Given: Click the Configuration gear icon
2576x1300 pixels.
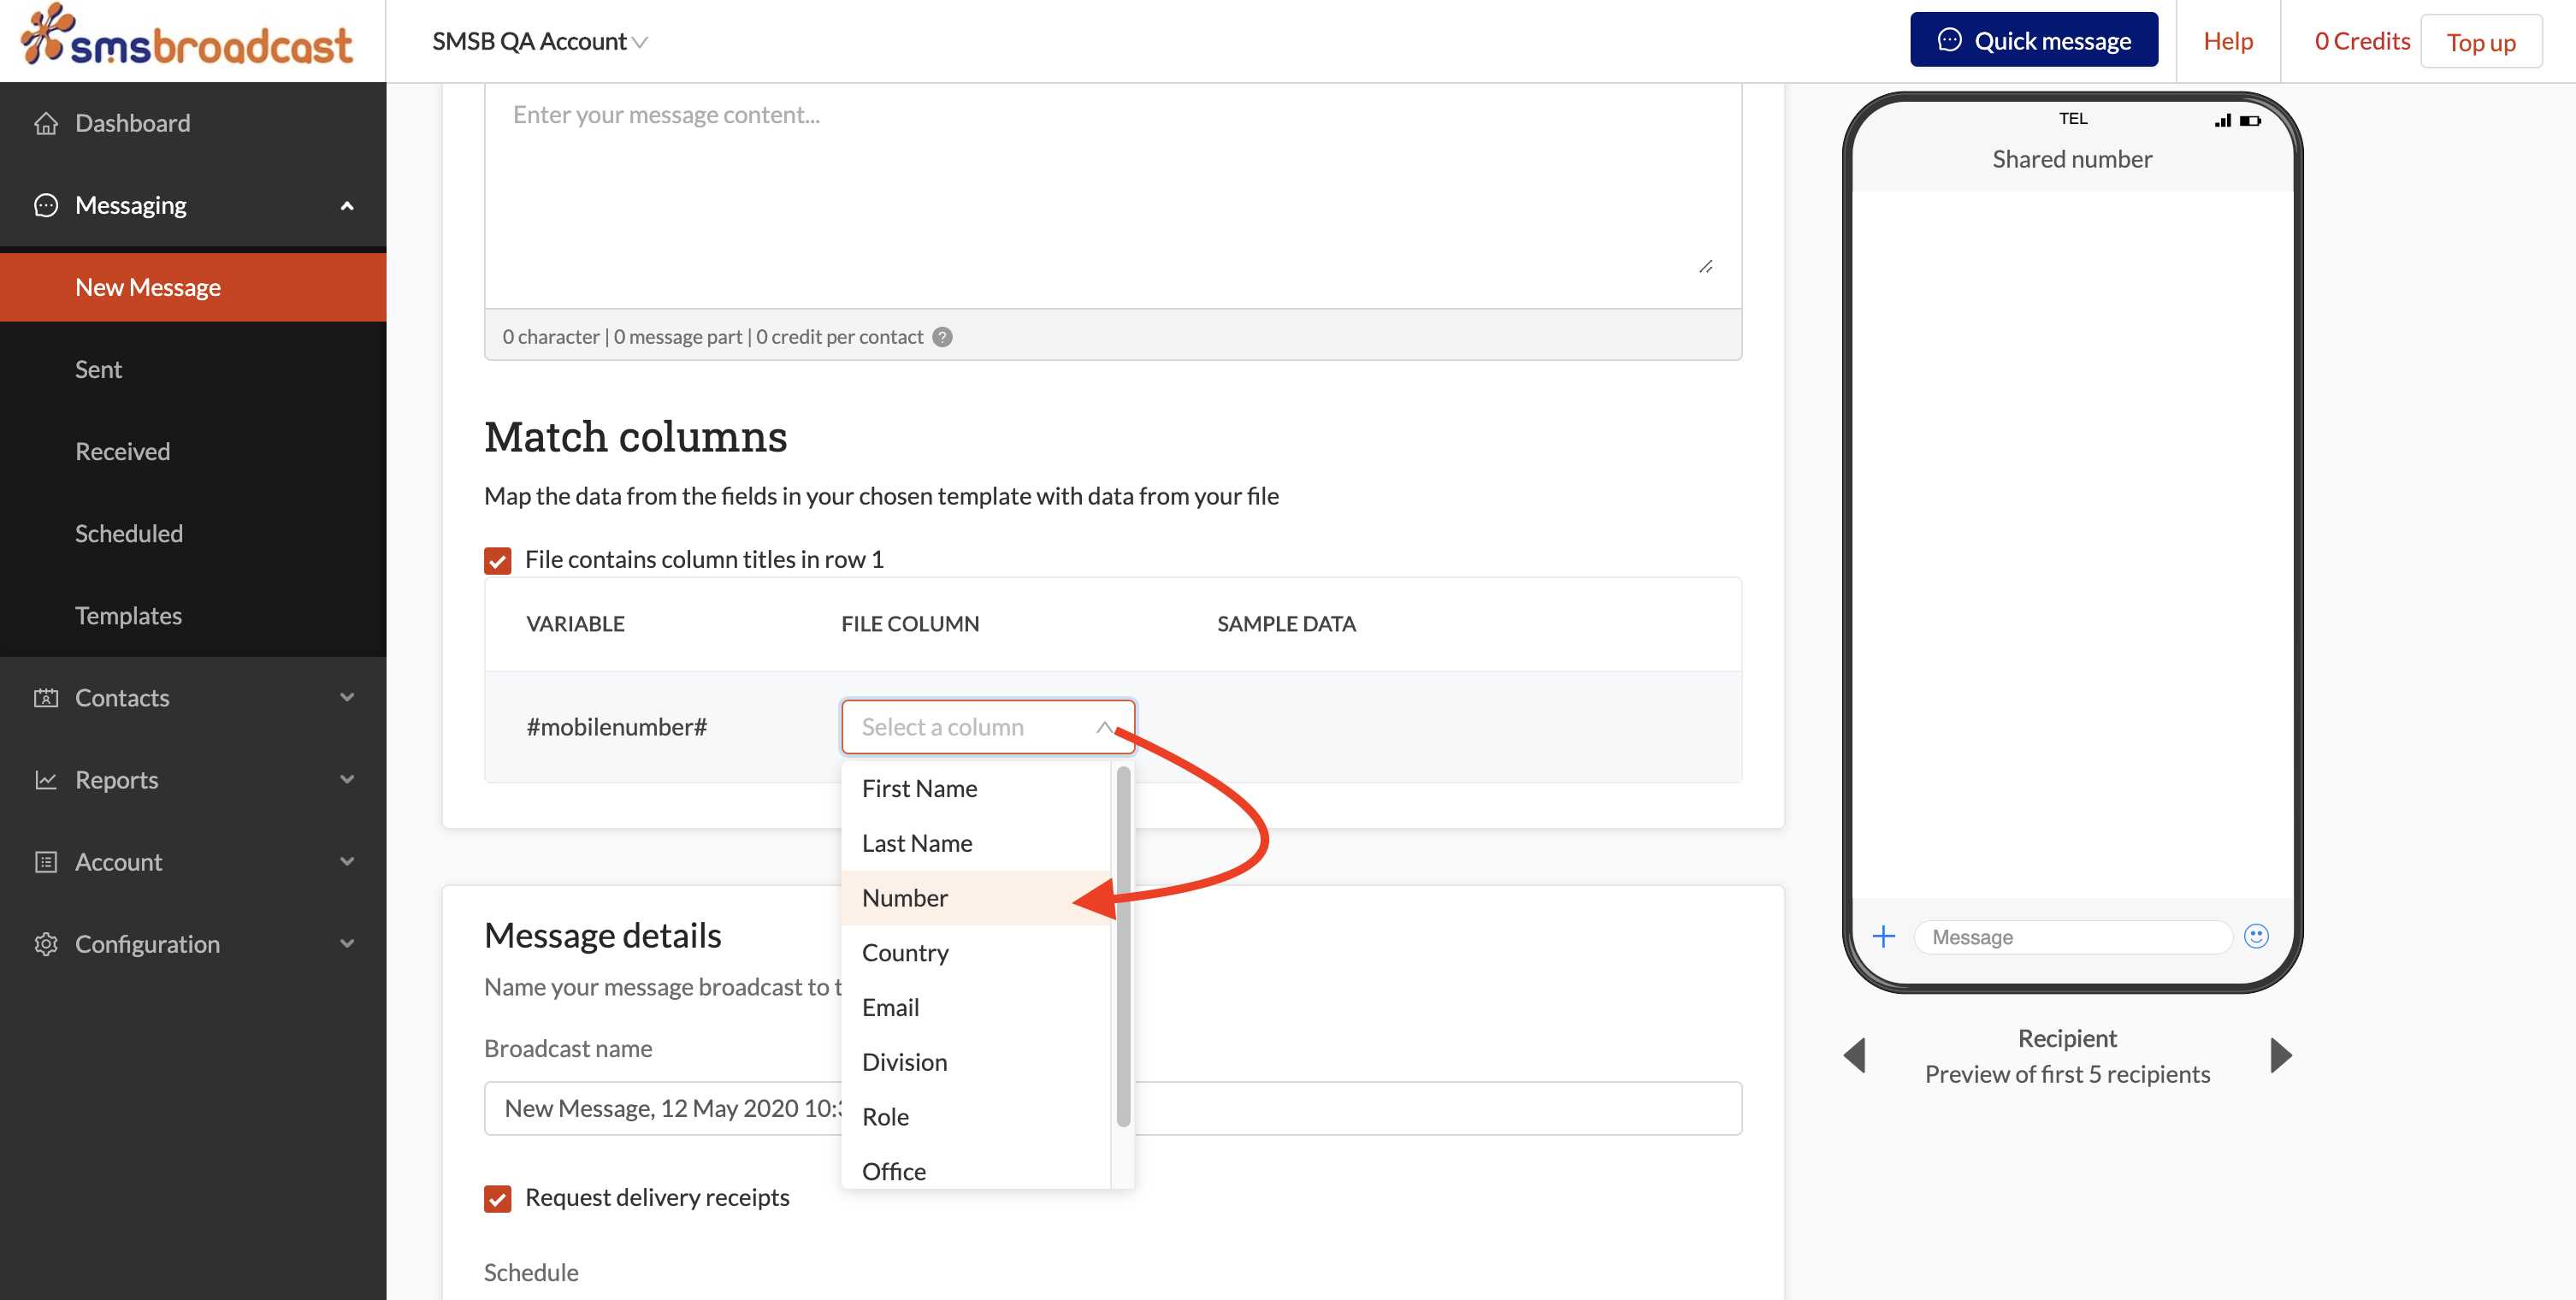Looking at the screenshot, I should 46,944.
